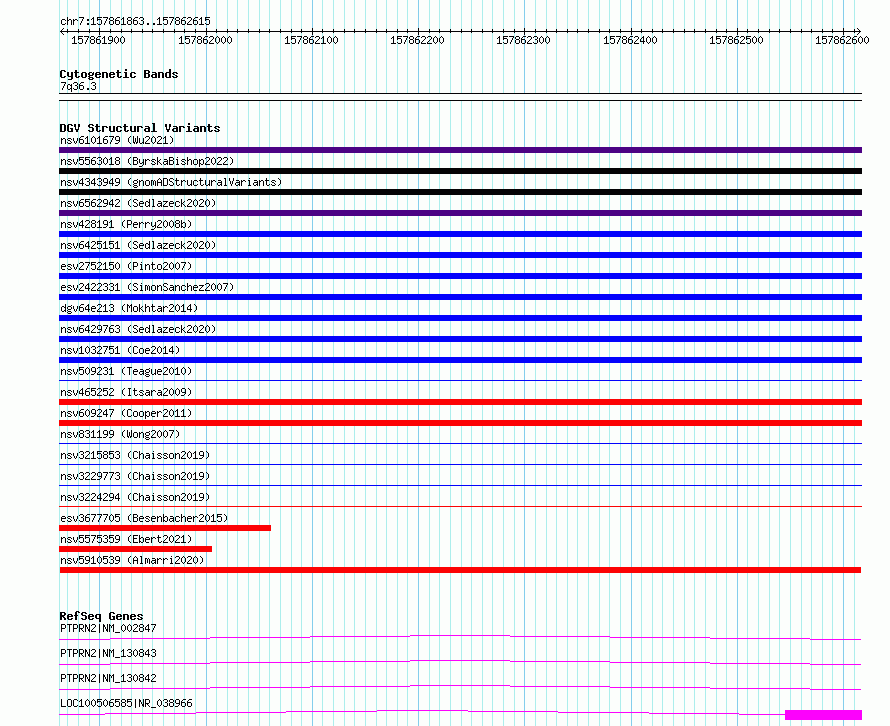Select dgv64e213 (Mokhtar2014) label

pyautogui.click(x=129, y=308)
